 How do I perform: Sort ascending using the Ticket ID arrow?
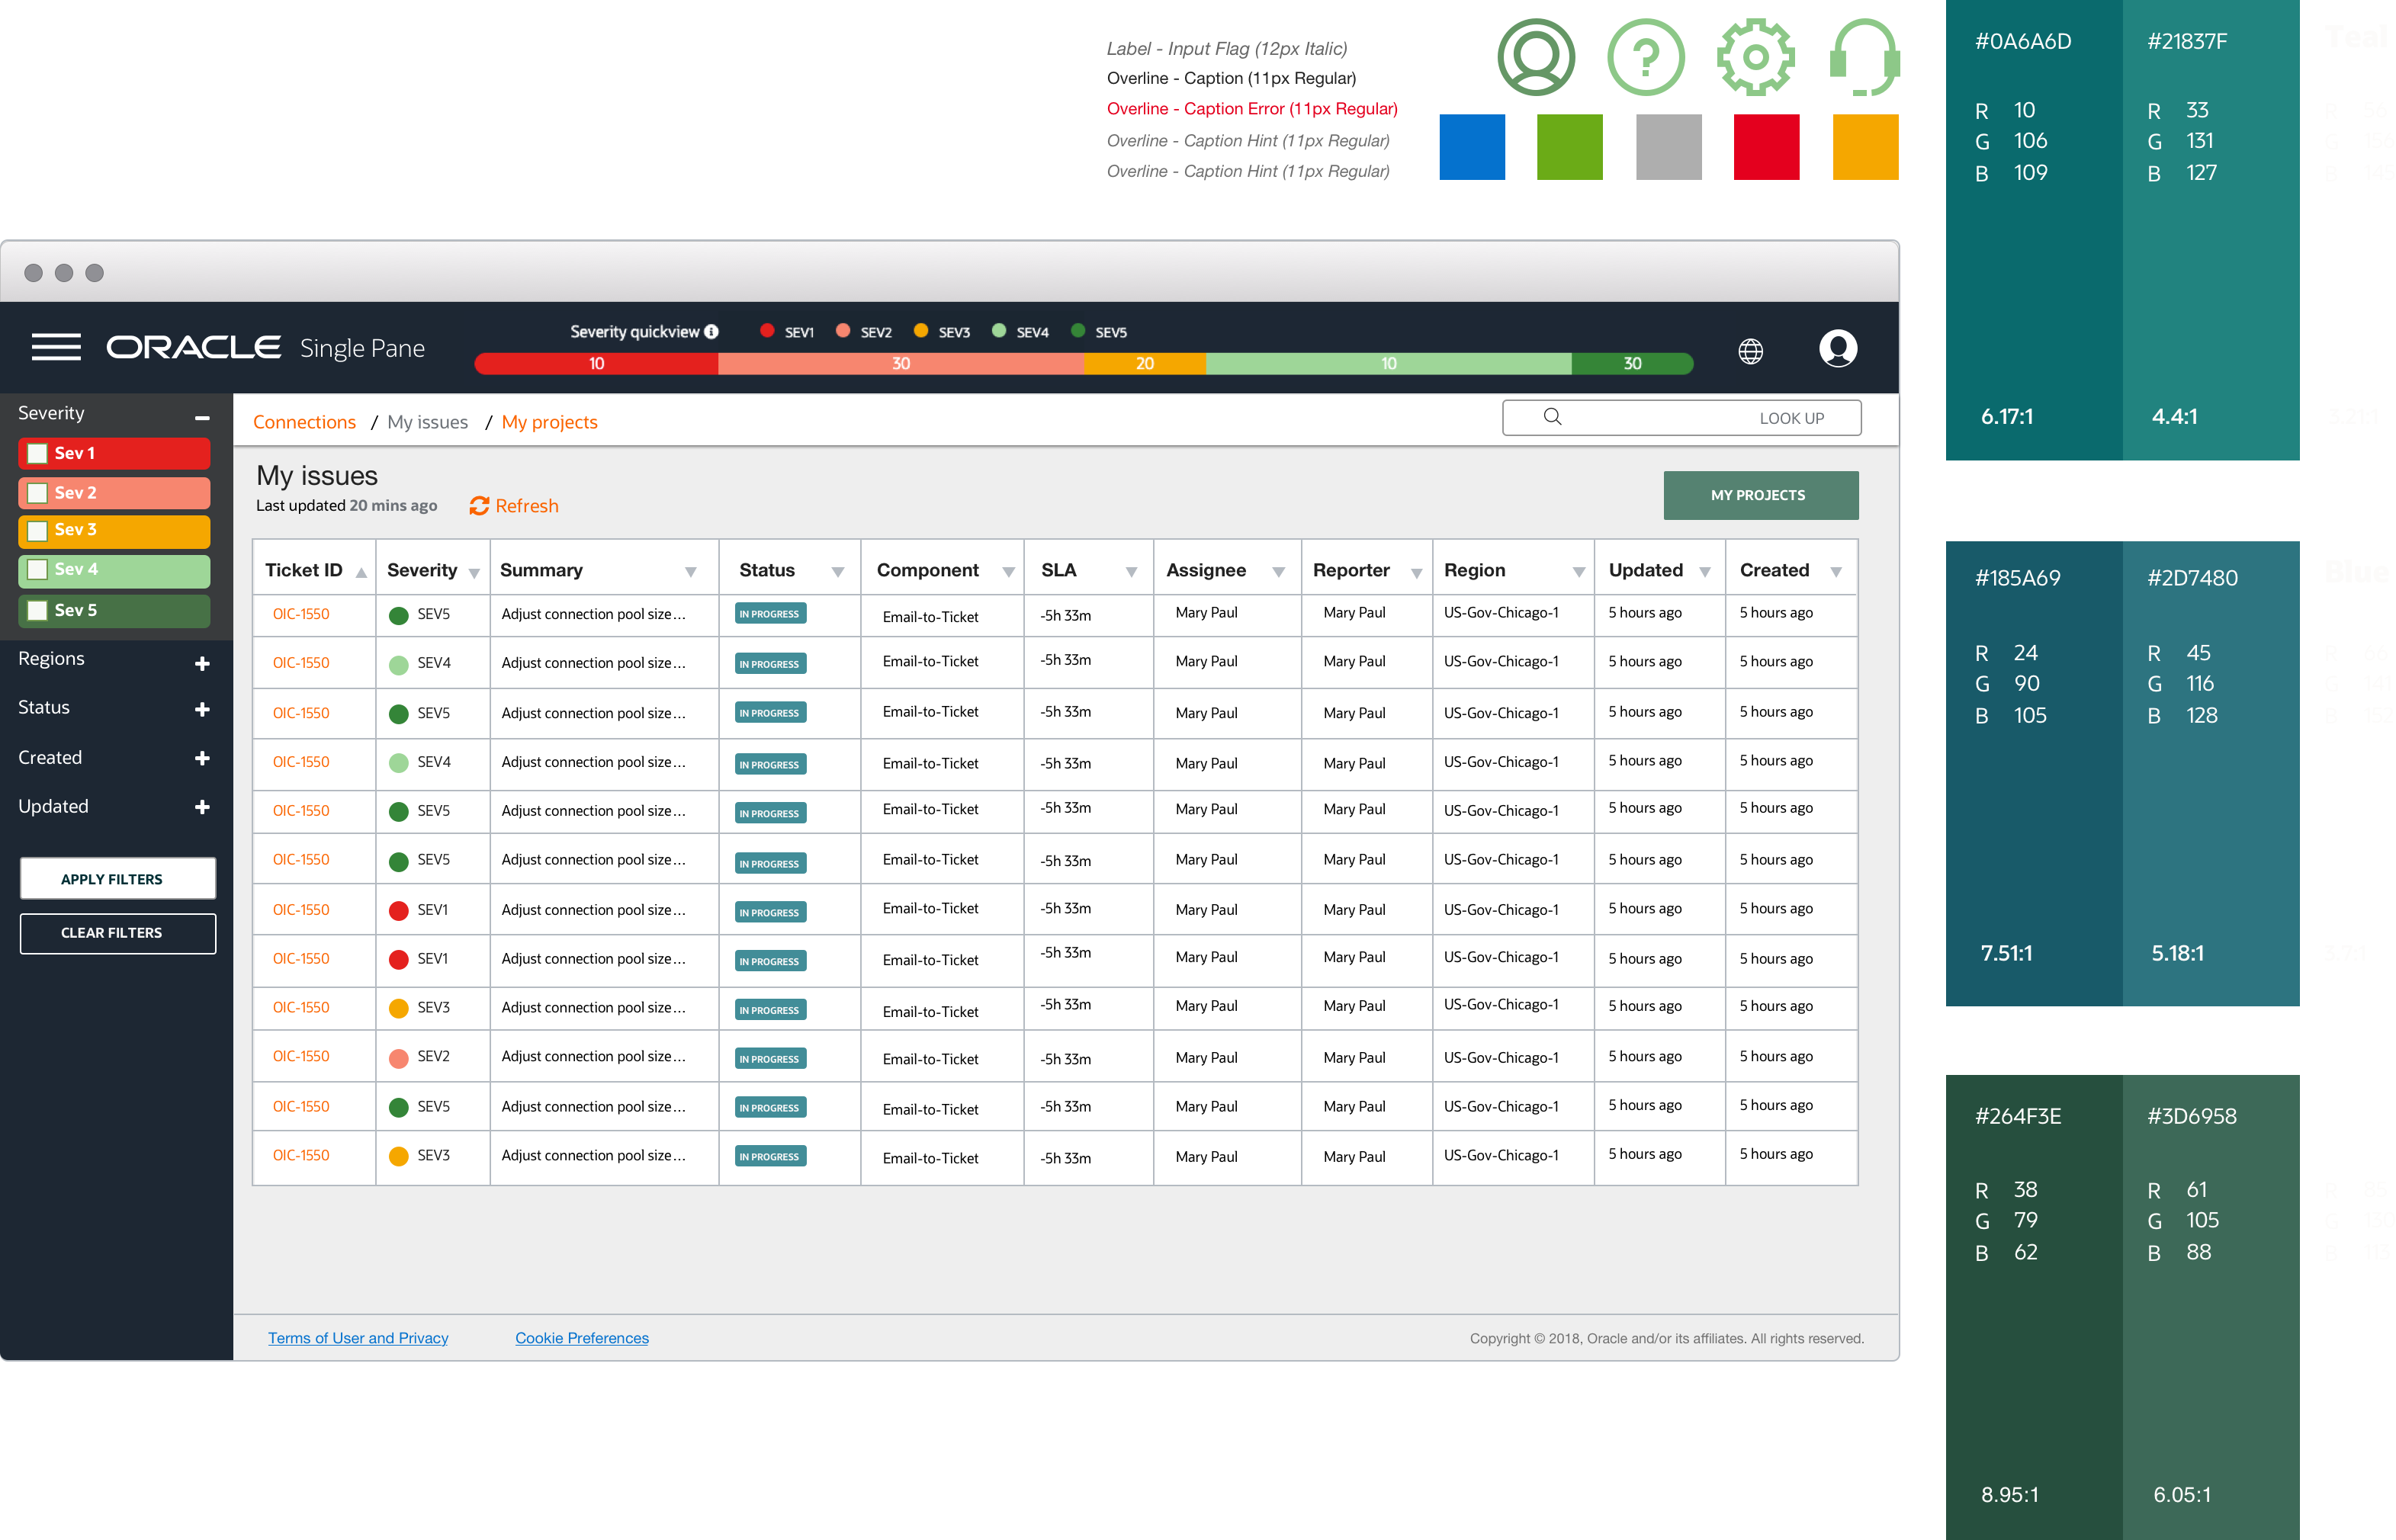click(361, 573)
